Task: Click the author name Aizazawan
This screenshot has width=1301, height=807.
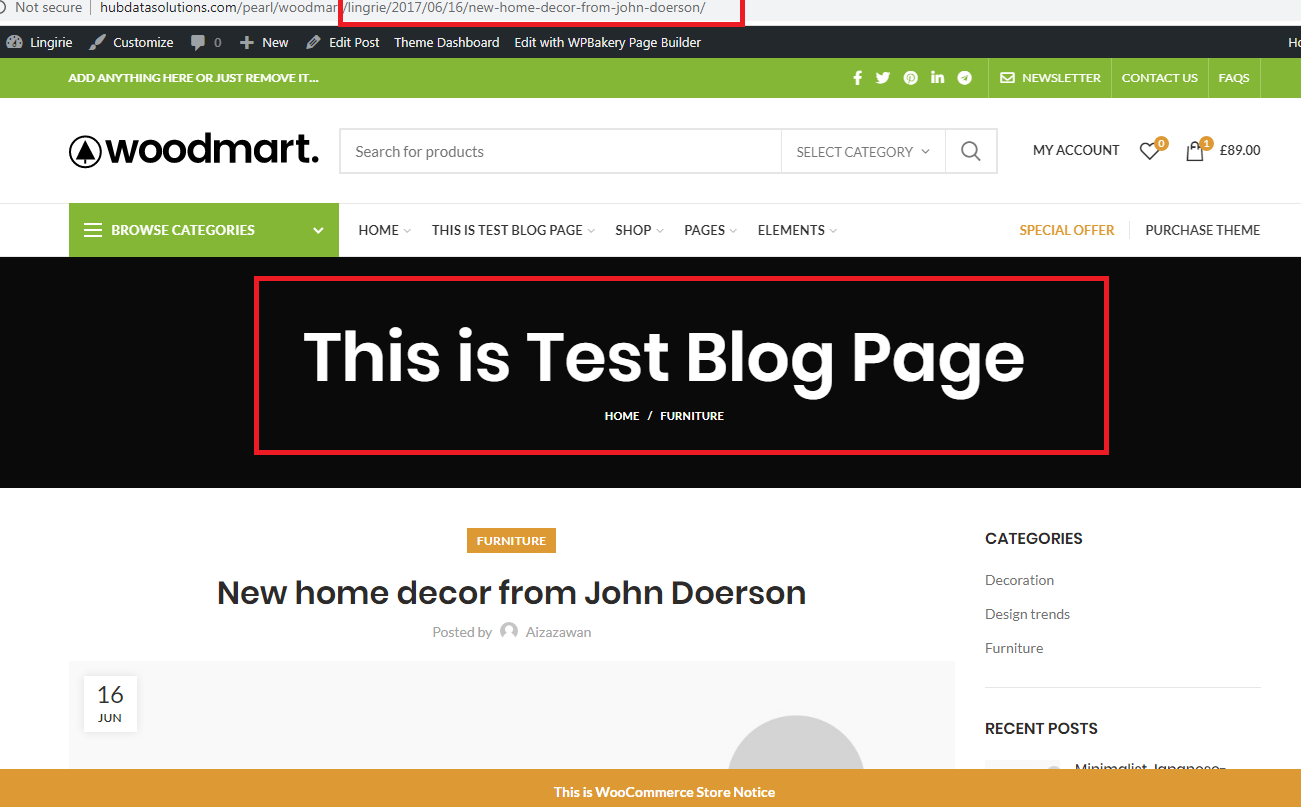Action: [558, 632]
